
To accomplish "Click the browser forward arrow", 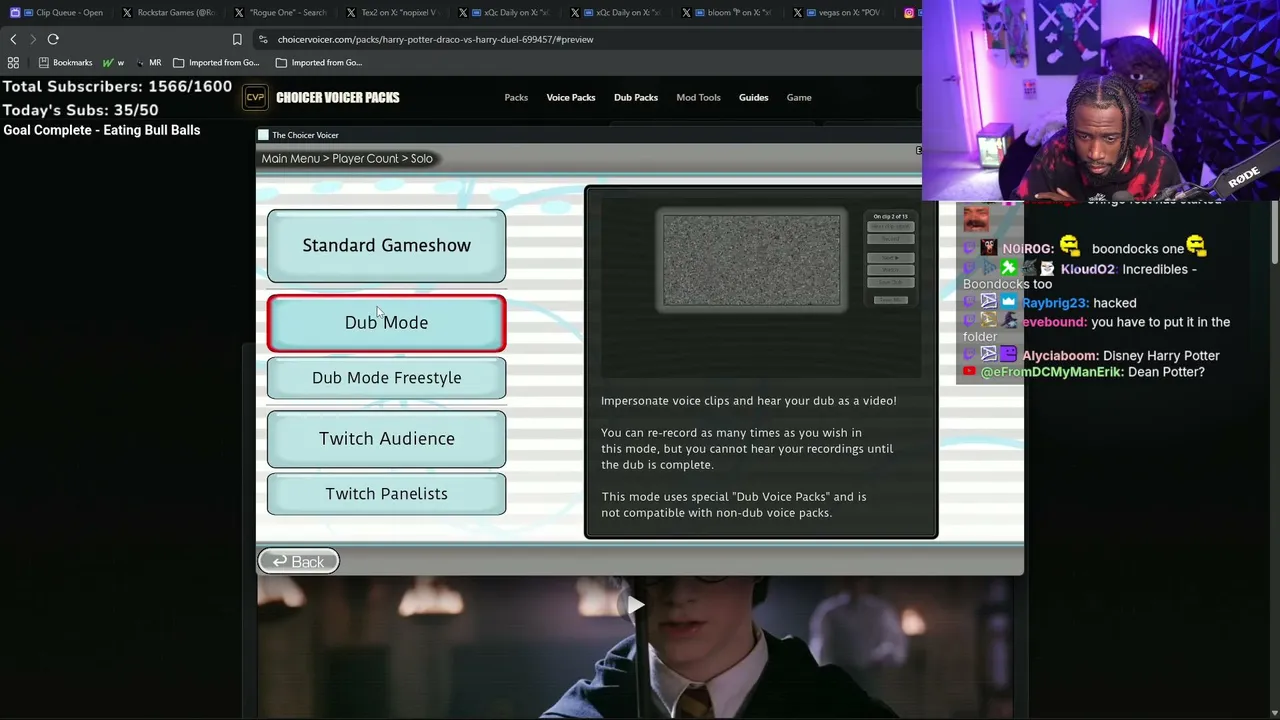I will coord(33,39).
